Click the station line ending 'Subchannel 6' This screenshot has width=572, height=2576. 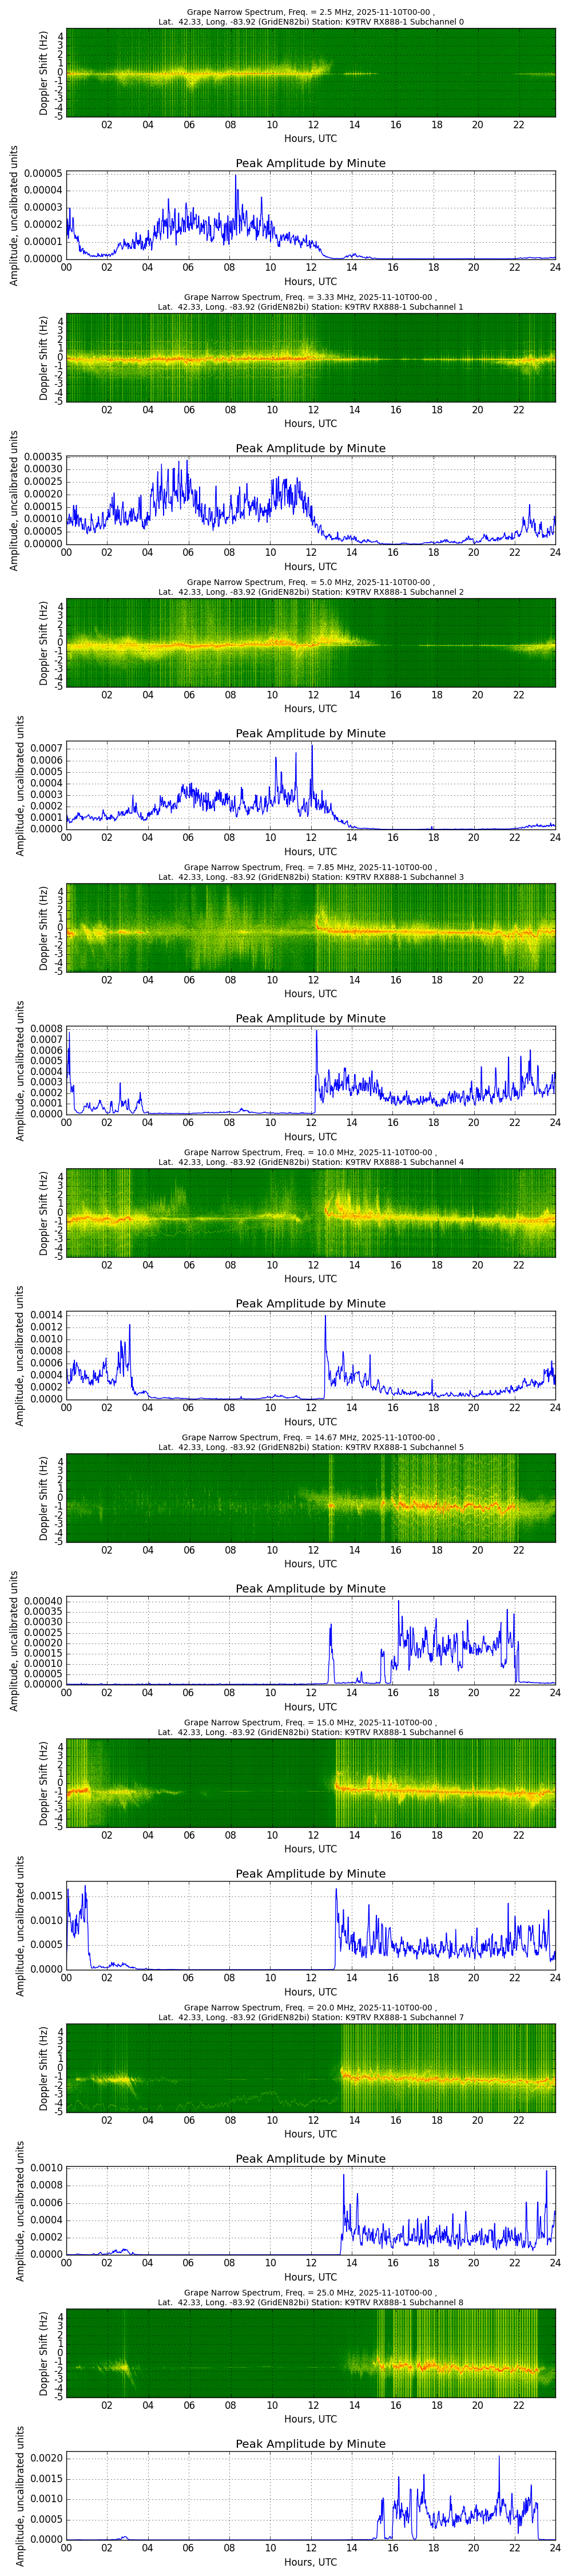[311, 1732]
